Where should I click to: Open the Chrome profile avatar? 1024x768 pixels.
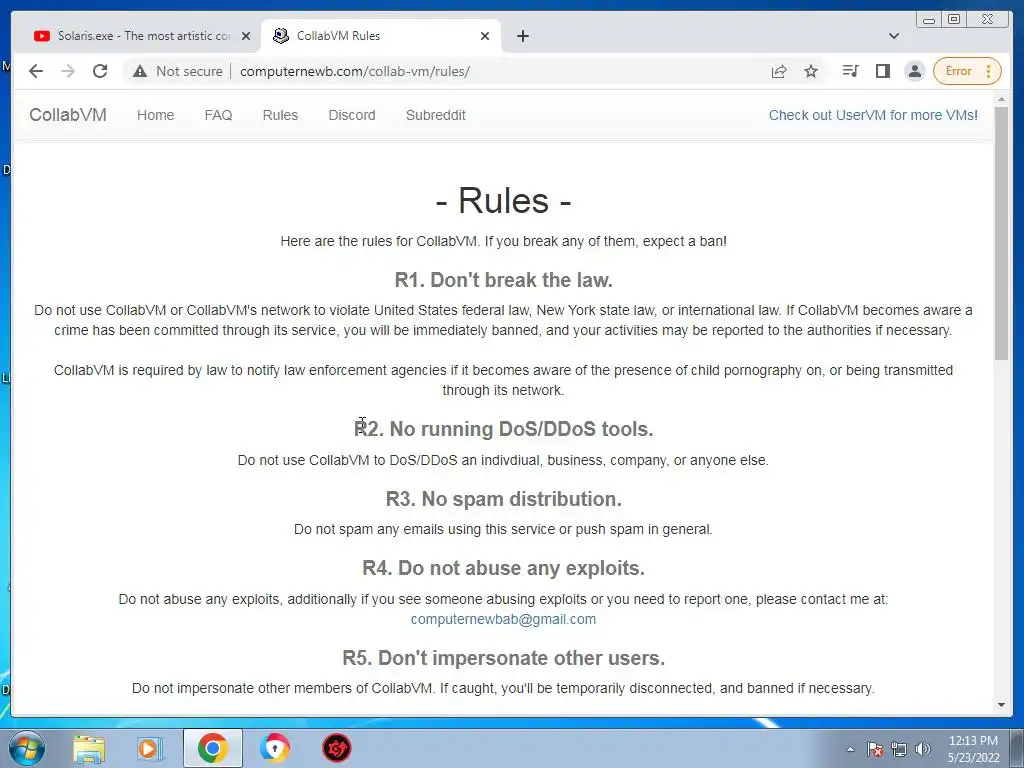coord(915,71)
